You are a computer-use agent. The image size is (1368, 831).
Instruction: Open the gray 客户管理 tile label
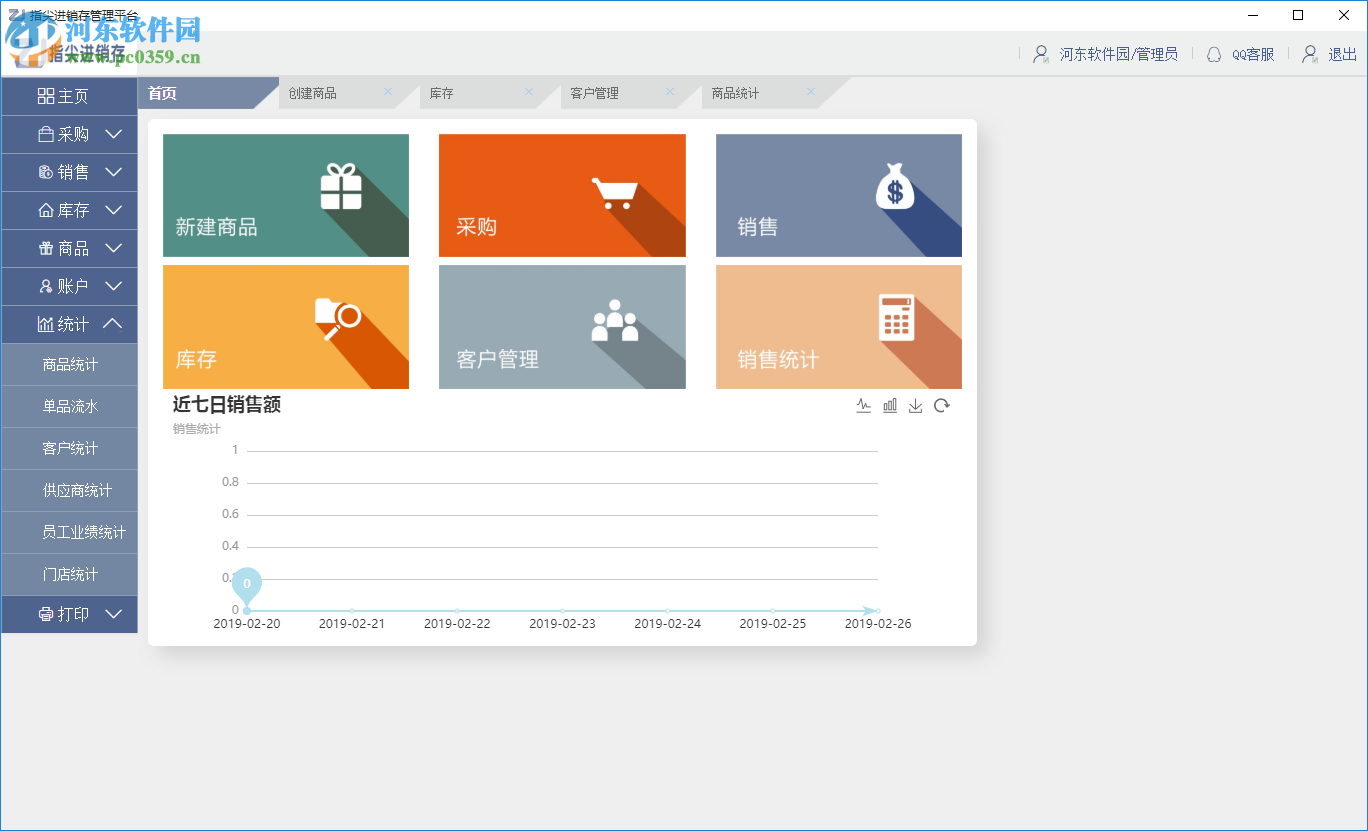497,359
